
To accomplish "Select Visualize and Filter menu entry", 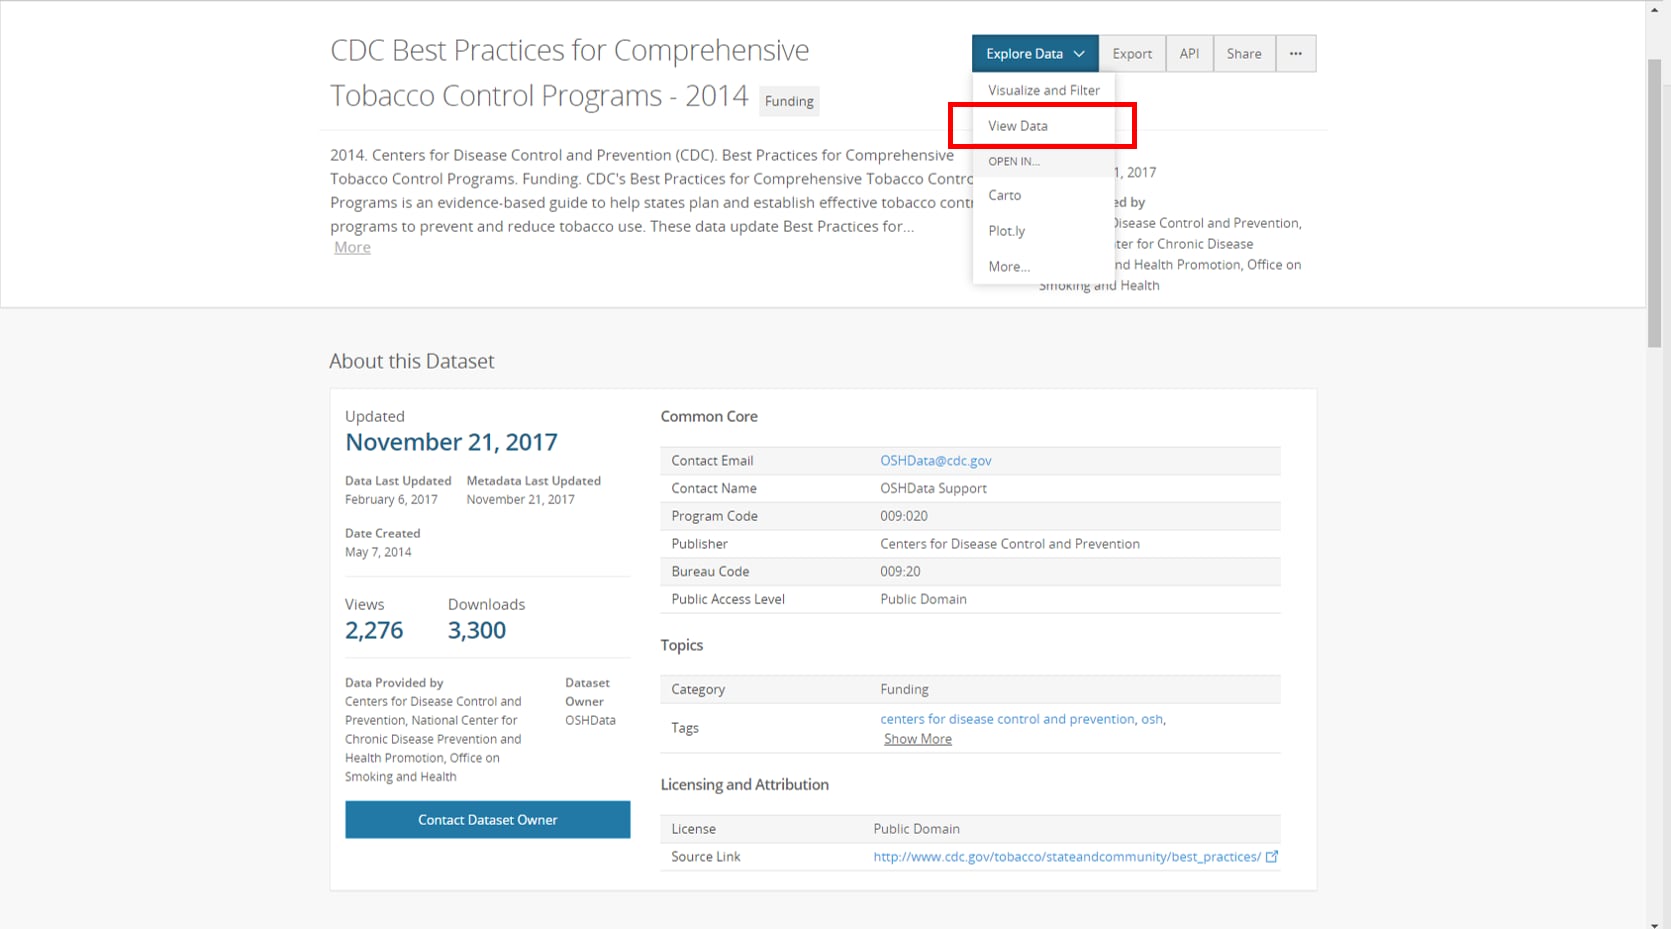I will pos(1043,90).
